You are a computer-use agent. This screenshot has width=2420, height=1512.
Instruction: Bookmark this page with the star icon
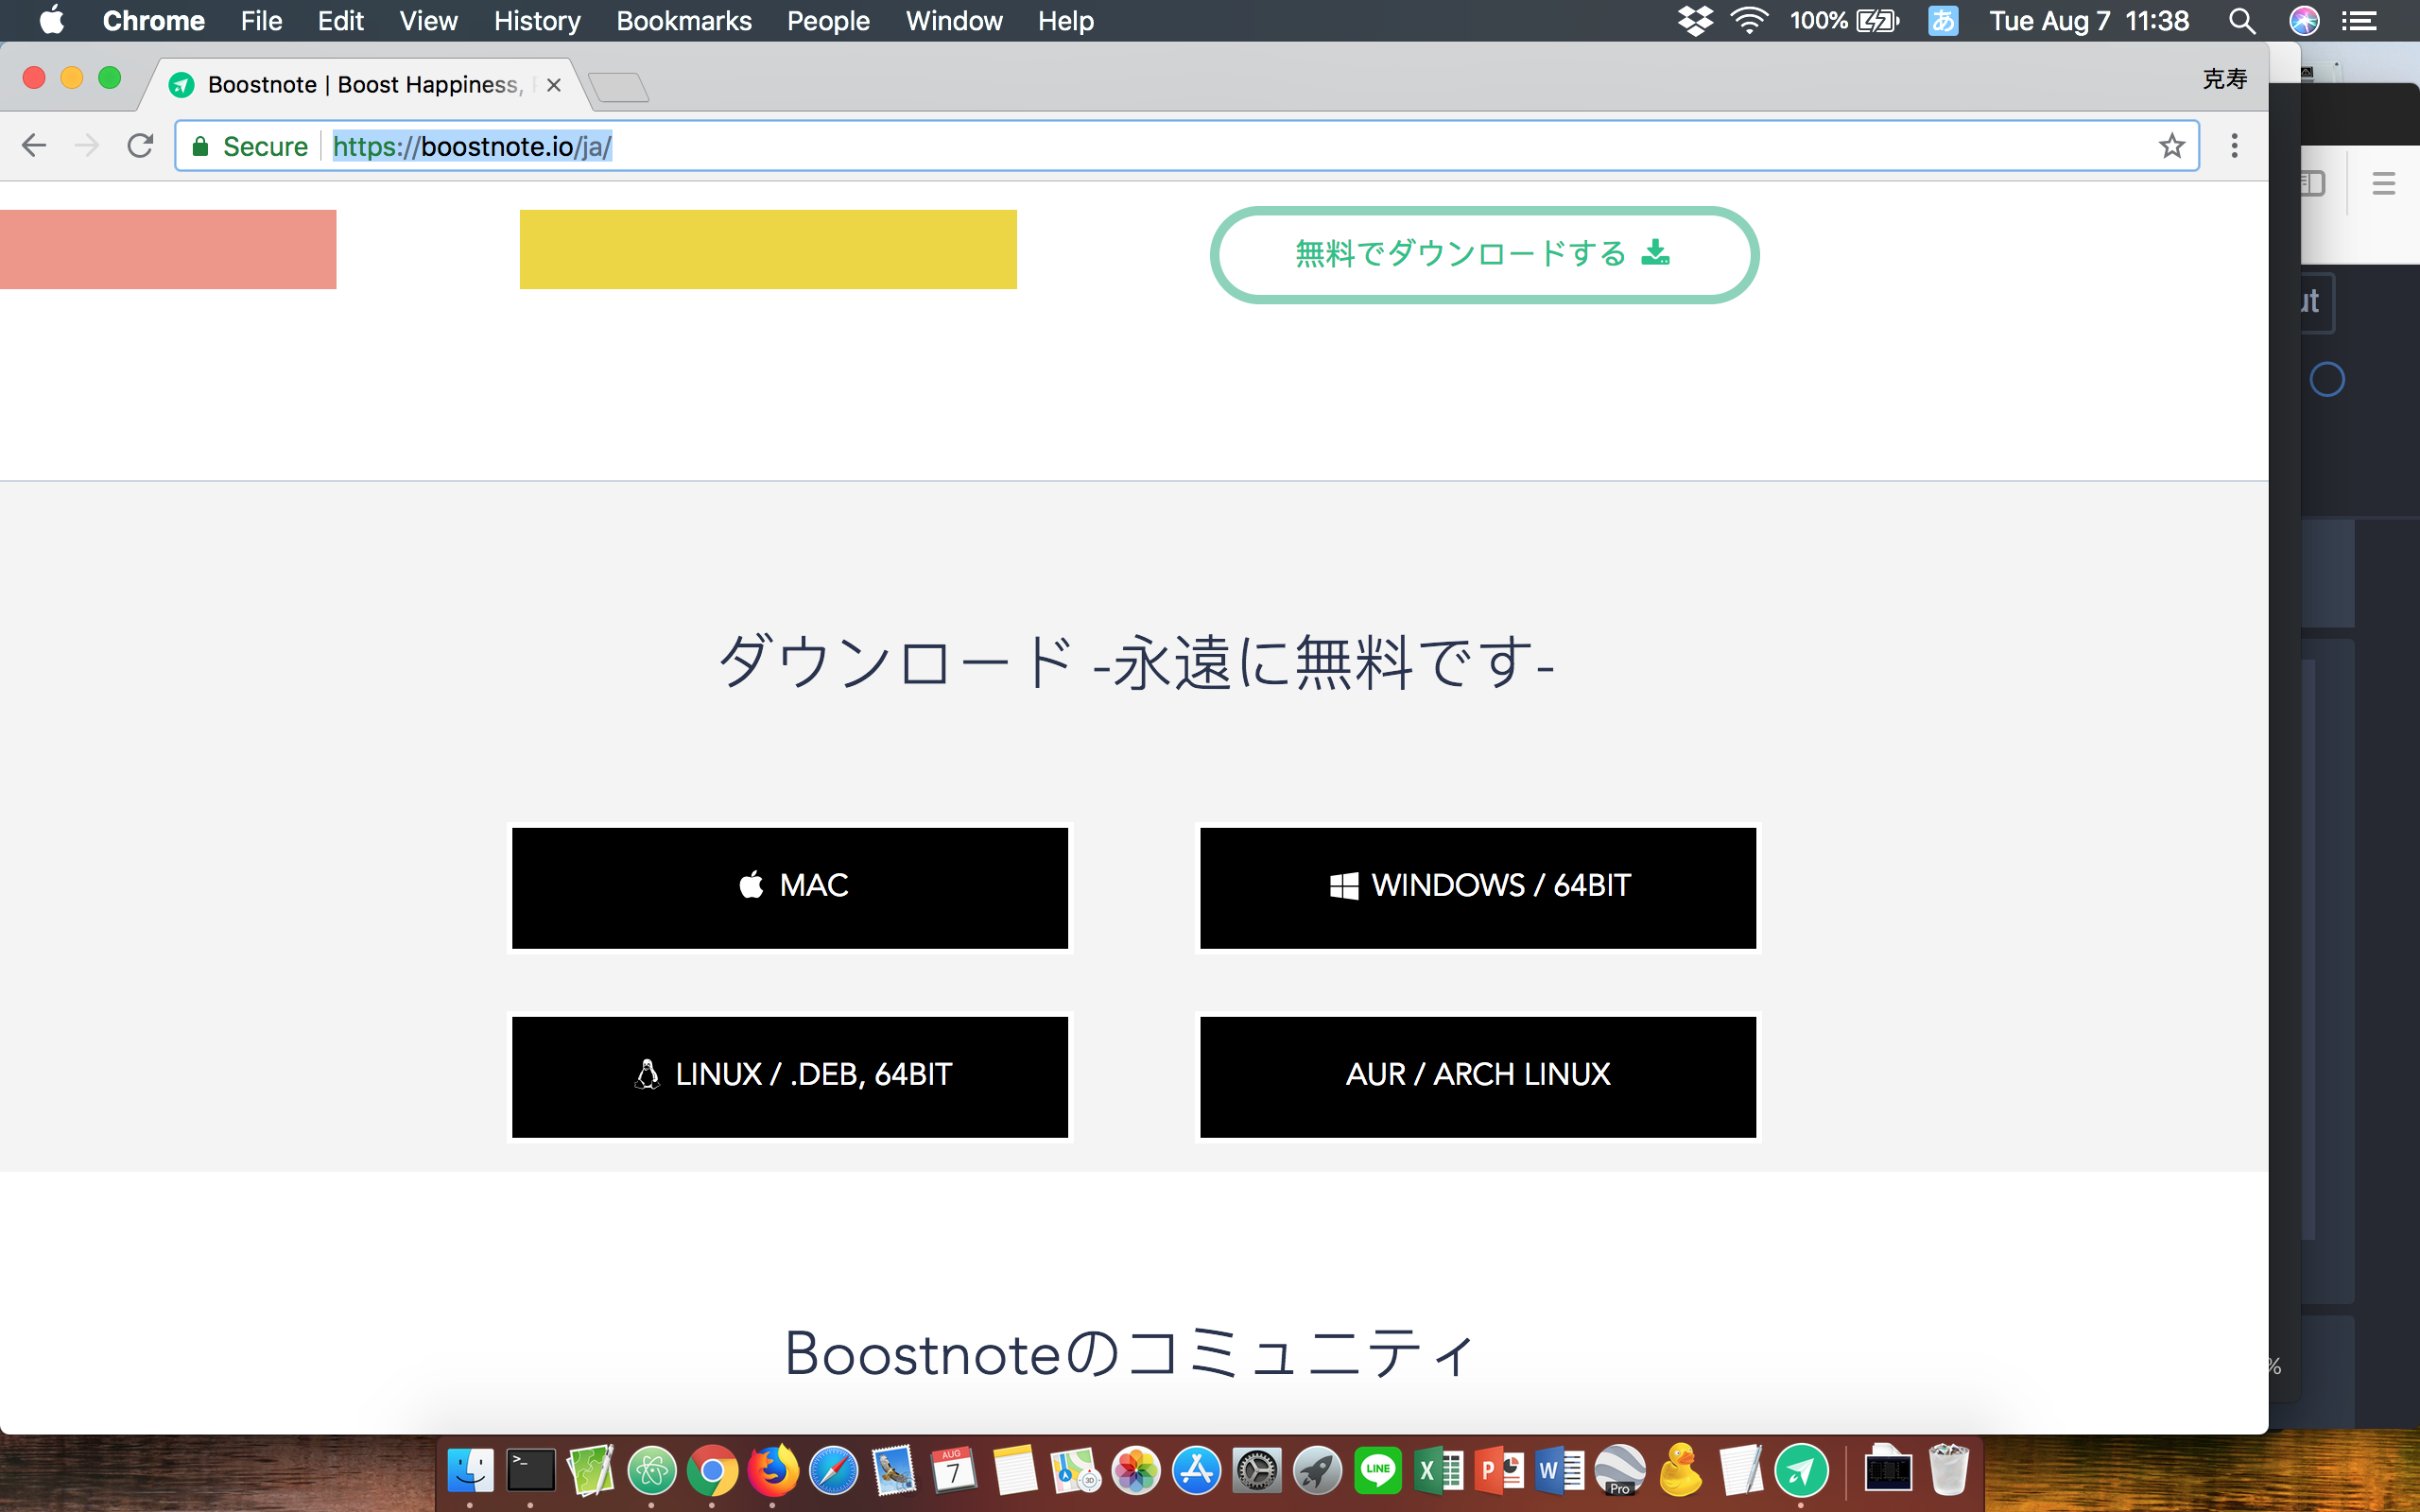tap(2171, 146)
